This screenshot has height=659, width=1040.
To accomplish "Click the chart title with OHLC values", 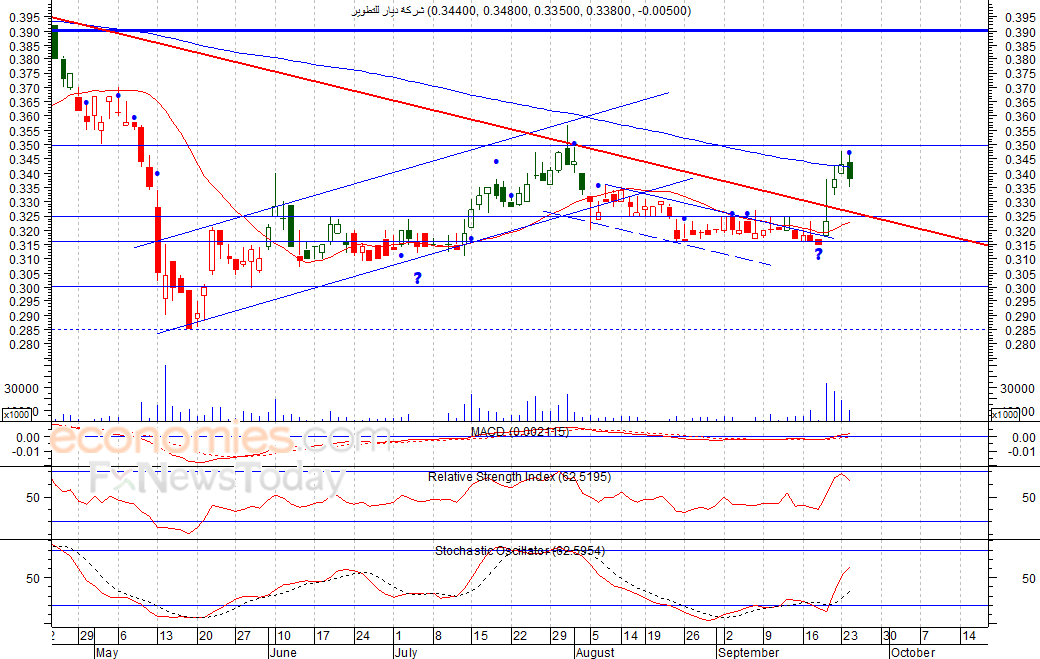I will [x=521, y=11].
